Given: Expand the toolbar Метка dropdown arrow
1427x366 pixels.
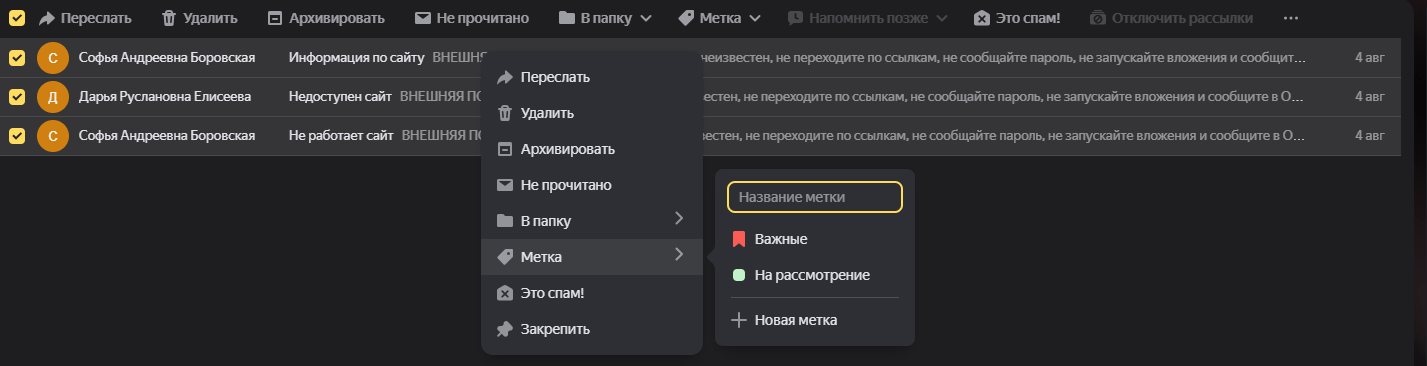Looking at the screenshot, I should (x=754, y=18).
